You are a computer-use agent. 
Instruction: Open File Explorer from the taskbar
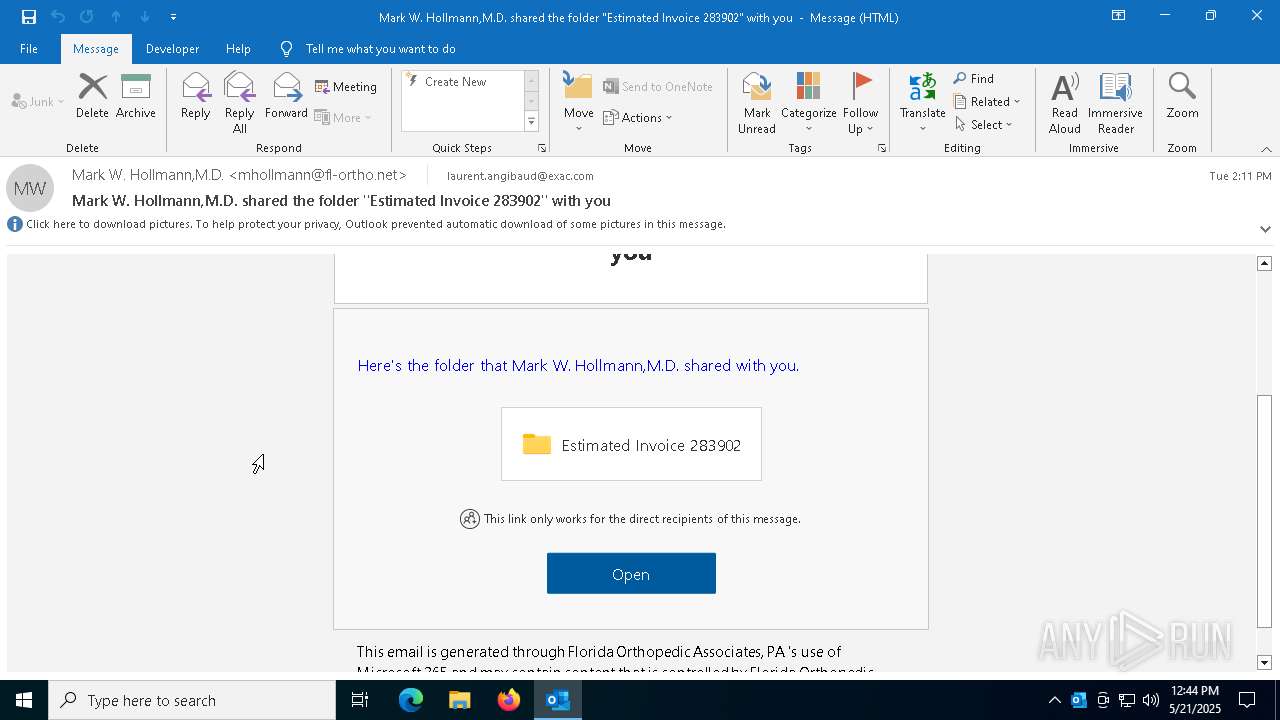[x=460, y=700]
